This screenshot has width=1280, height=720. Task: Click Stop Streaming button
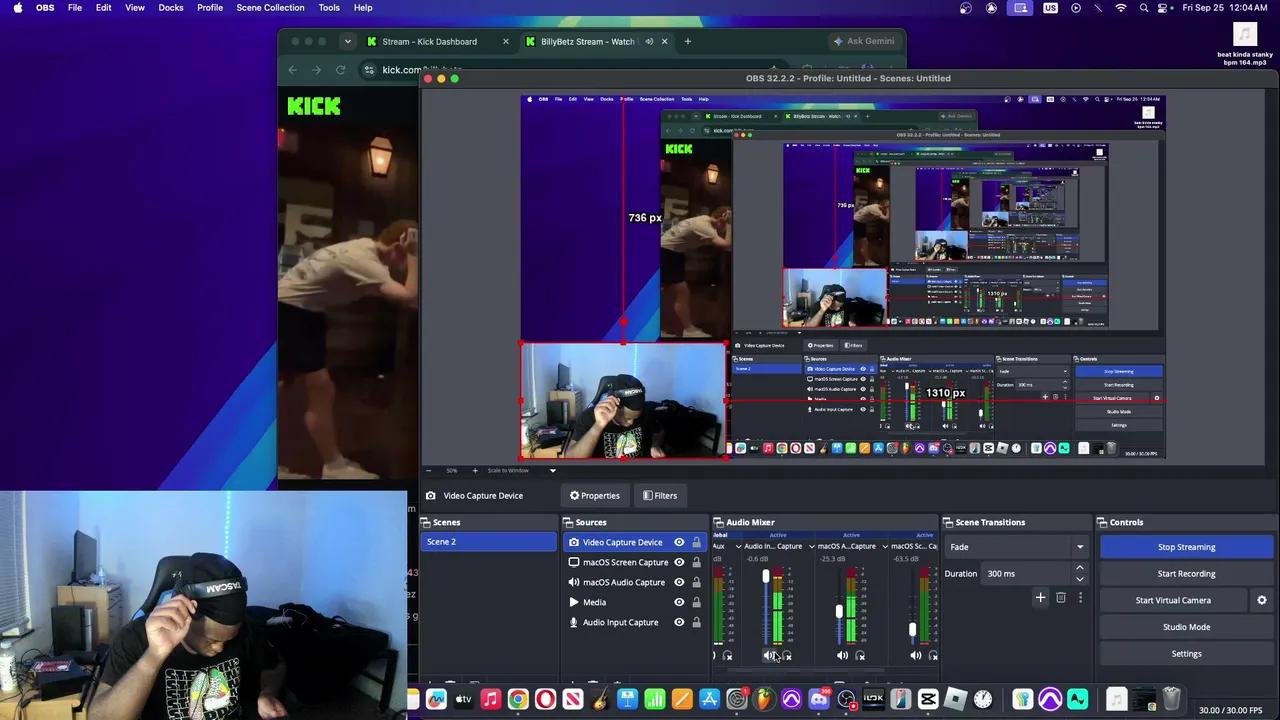coord(1186,547)
